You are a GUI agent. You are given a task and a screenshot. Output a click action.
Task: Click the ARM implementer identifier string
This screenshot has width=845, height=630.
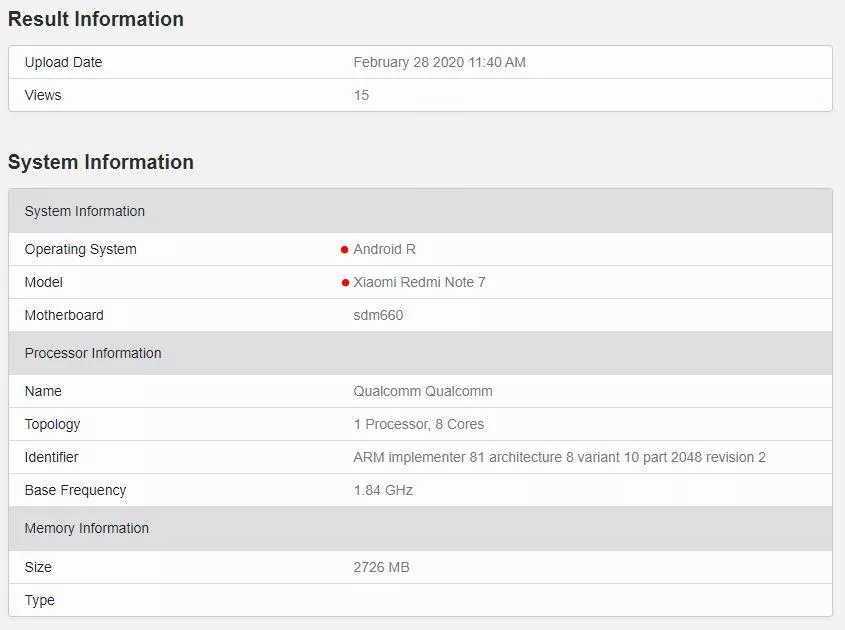[x=559, y=457]
